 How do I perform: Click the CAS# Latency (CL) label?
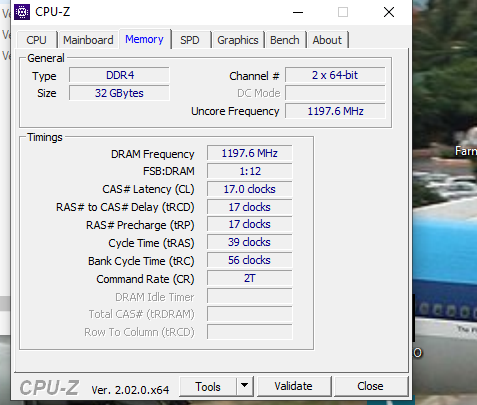click(x=148, y=189)
